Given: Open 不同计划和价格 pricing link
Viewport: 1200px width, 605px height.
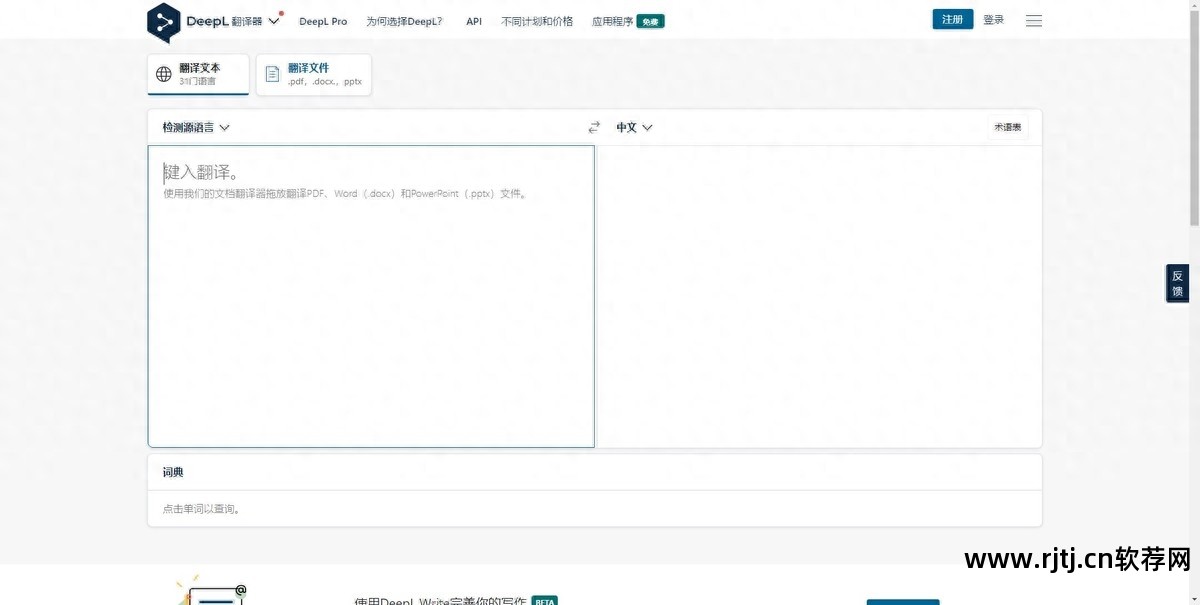Looking at the screenshot, I should [x=537, y=21].
